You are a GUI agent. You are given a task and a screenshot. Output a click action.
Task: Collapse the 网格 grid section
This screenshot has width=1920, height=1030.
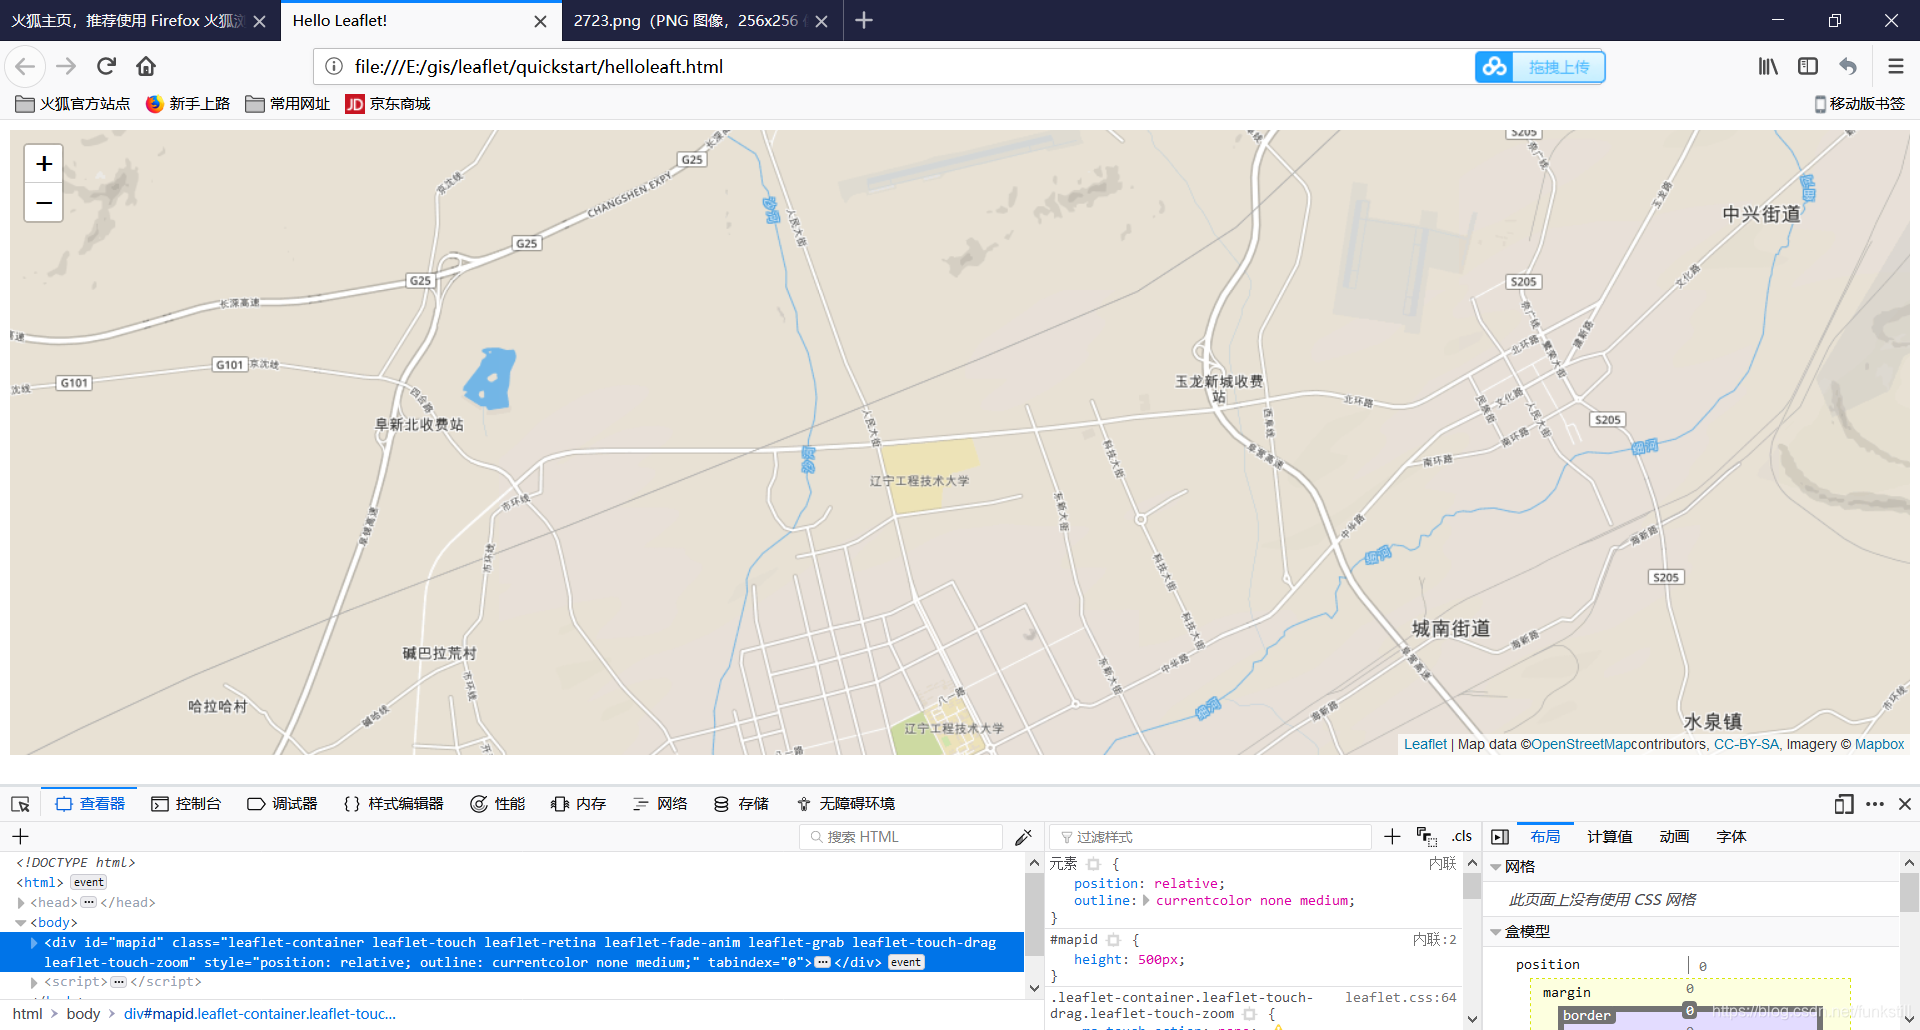1496,867
